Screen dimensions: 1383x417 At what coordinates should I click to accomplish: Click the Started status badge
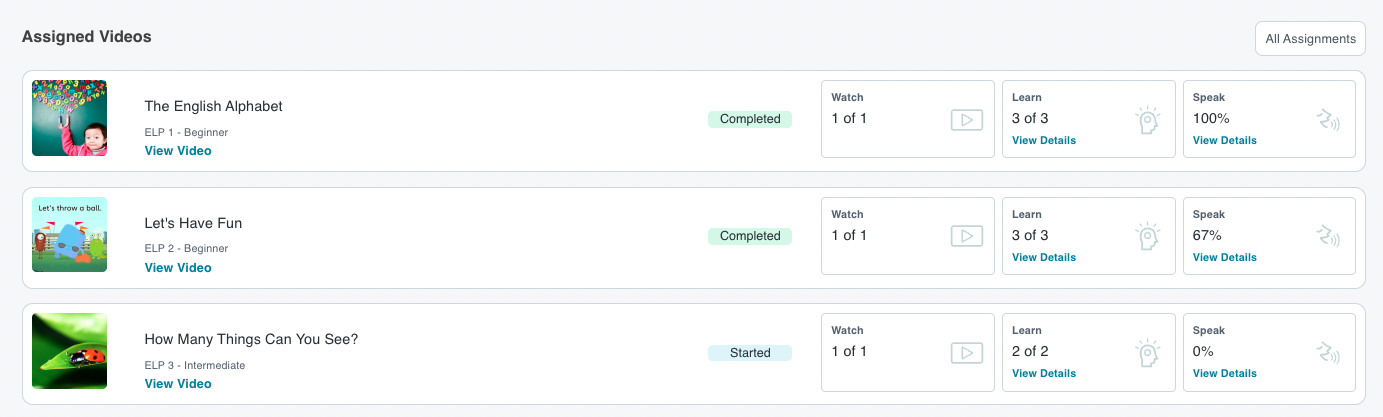(x=750, y=353)
